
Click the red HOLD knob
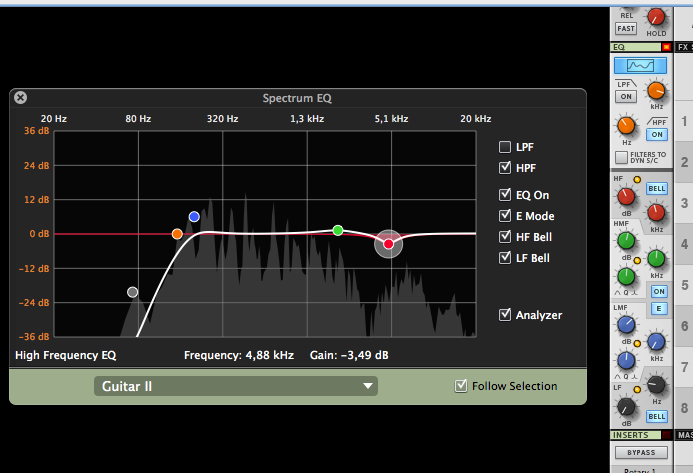coord(656,18)
